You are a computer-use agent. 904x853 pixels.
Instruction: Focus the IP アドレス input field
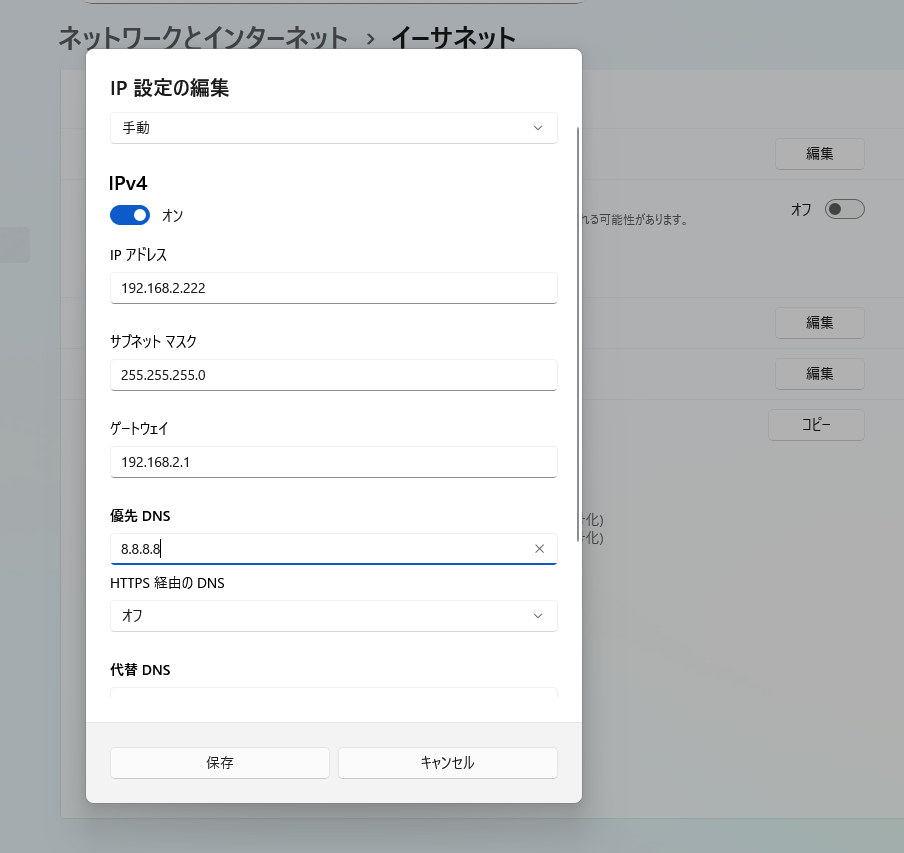333,288
